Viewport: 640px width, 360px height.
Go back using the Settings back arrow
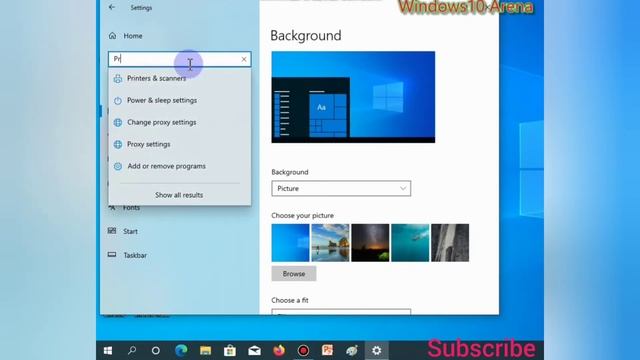tap(112, 7)
